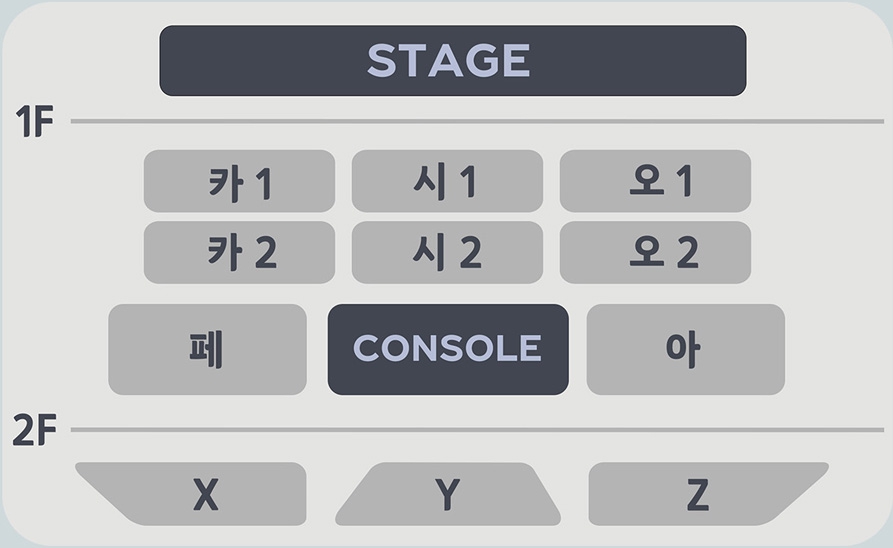Choose seating section 시 1
Viewport: 893px width, 548px height.
point(447,181)
